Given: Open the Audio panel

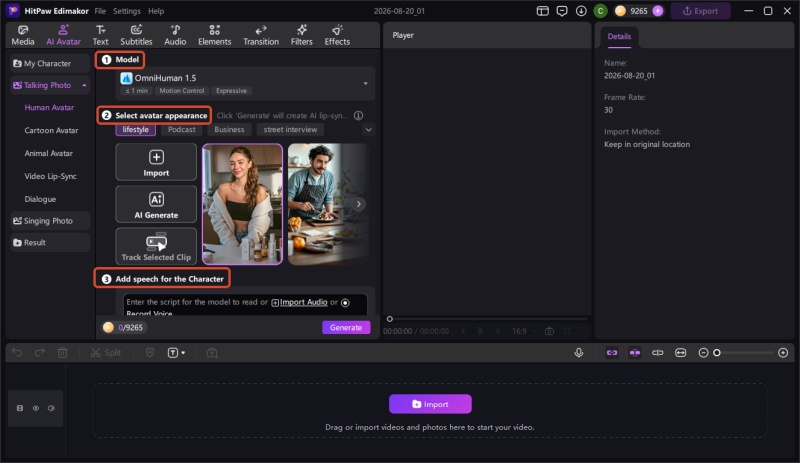Looking at the screenshot, I should 175,35.
